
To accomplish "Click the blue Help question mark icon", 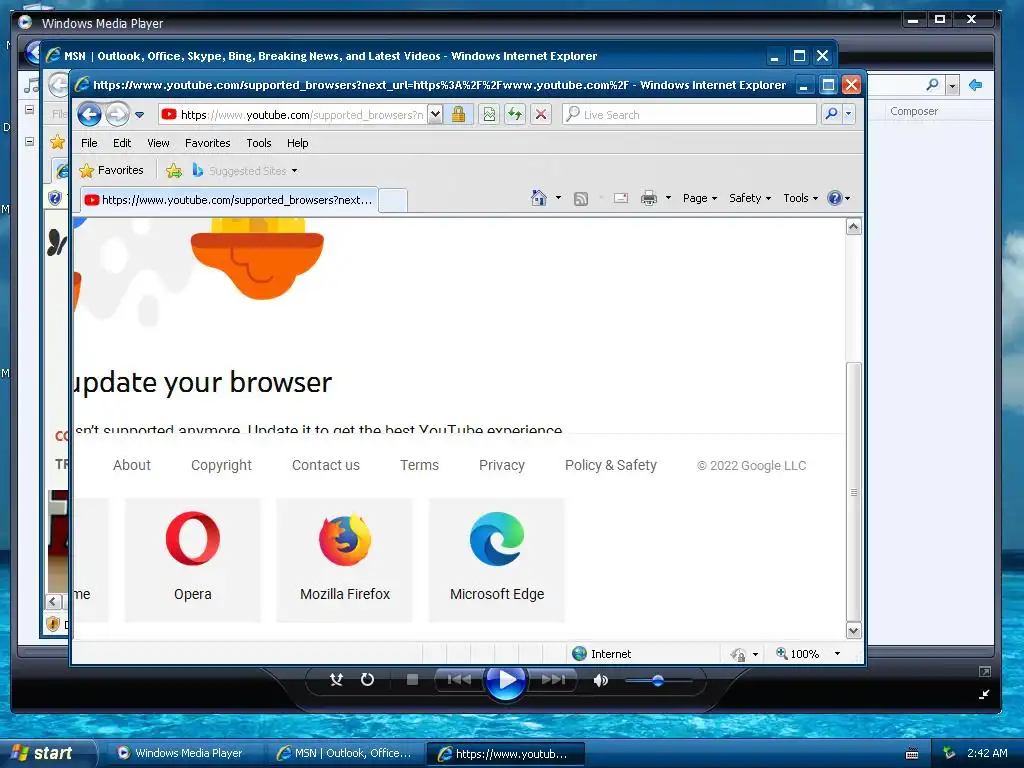I will (x=835, y=198).
